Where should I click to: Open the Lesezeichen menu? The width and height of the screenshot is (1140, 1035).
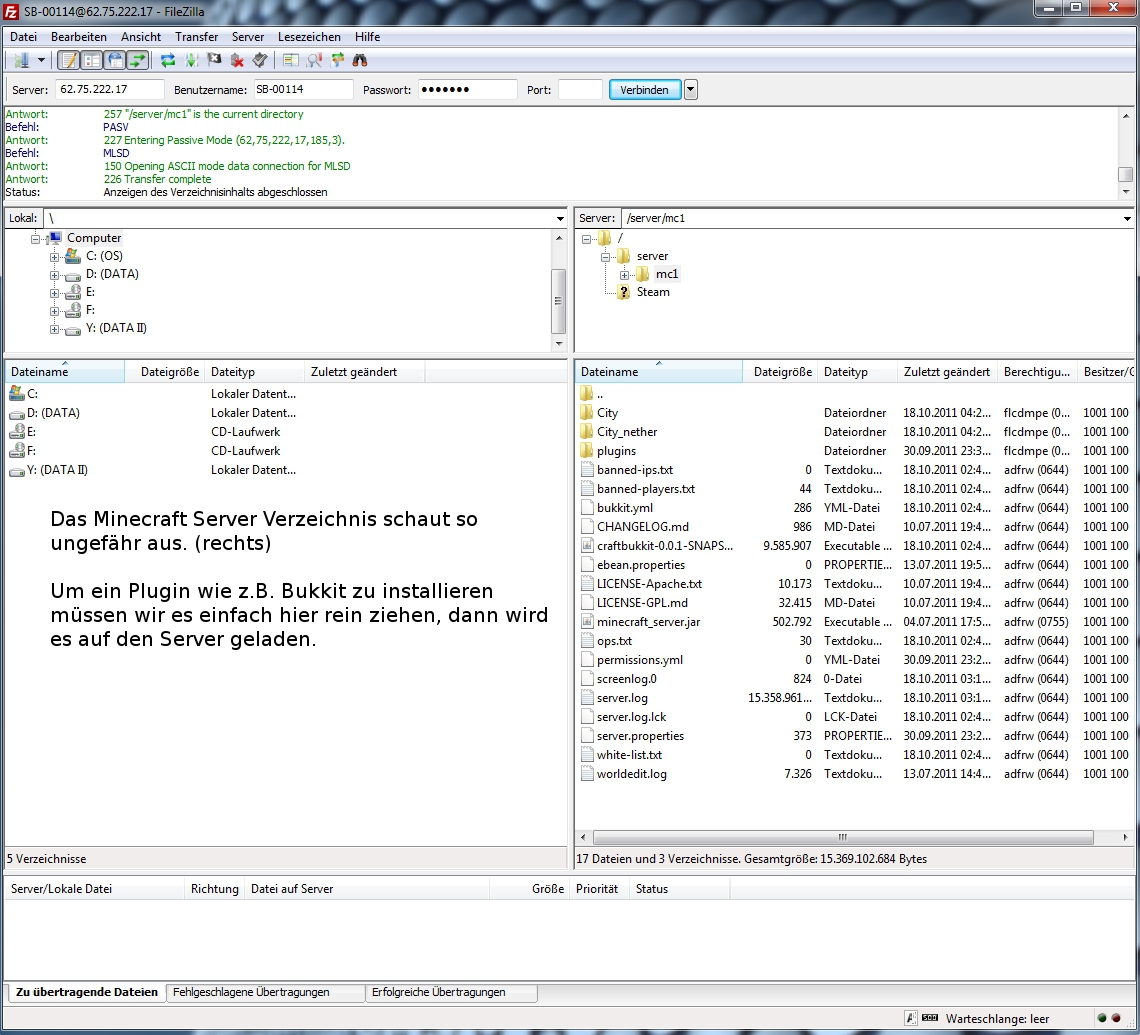309,37
